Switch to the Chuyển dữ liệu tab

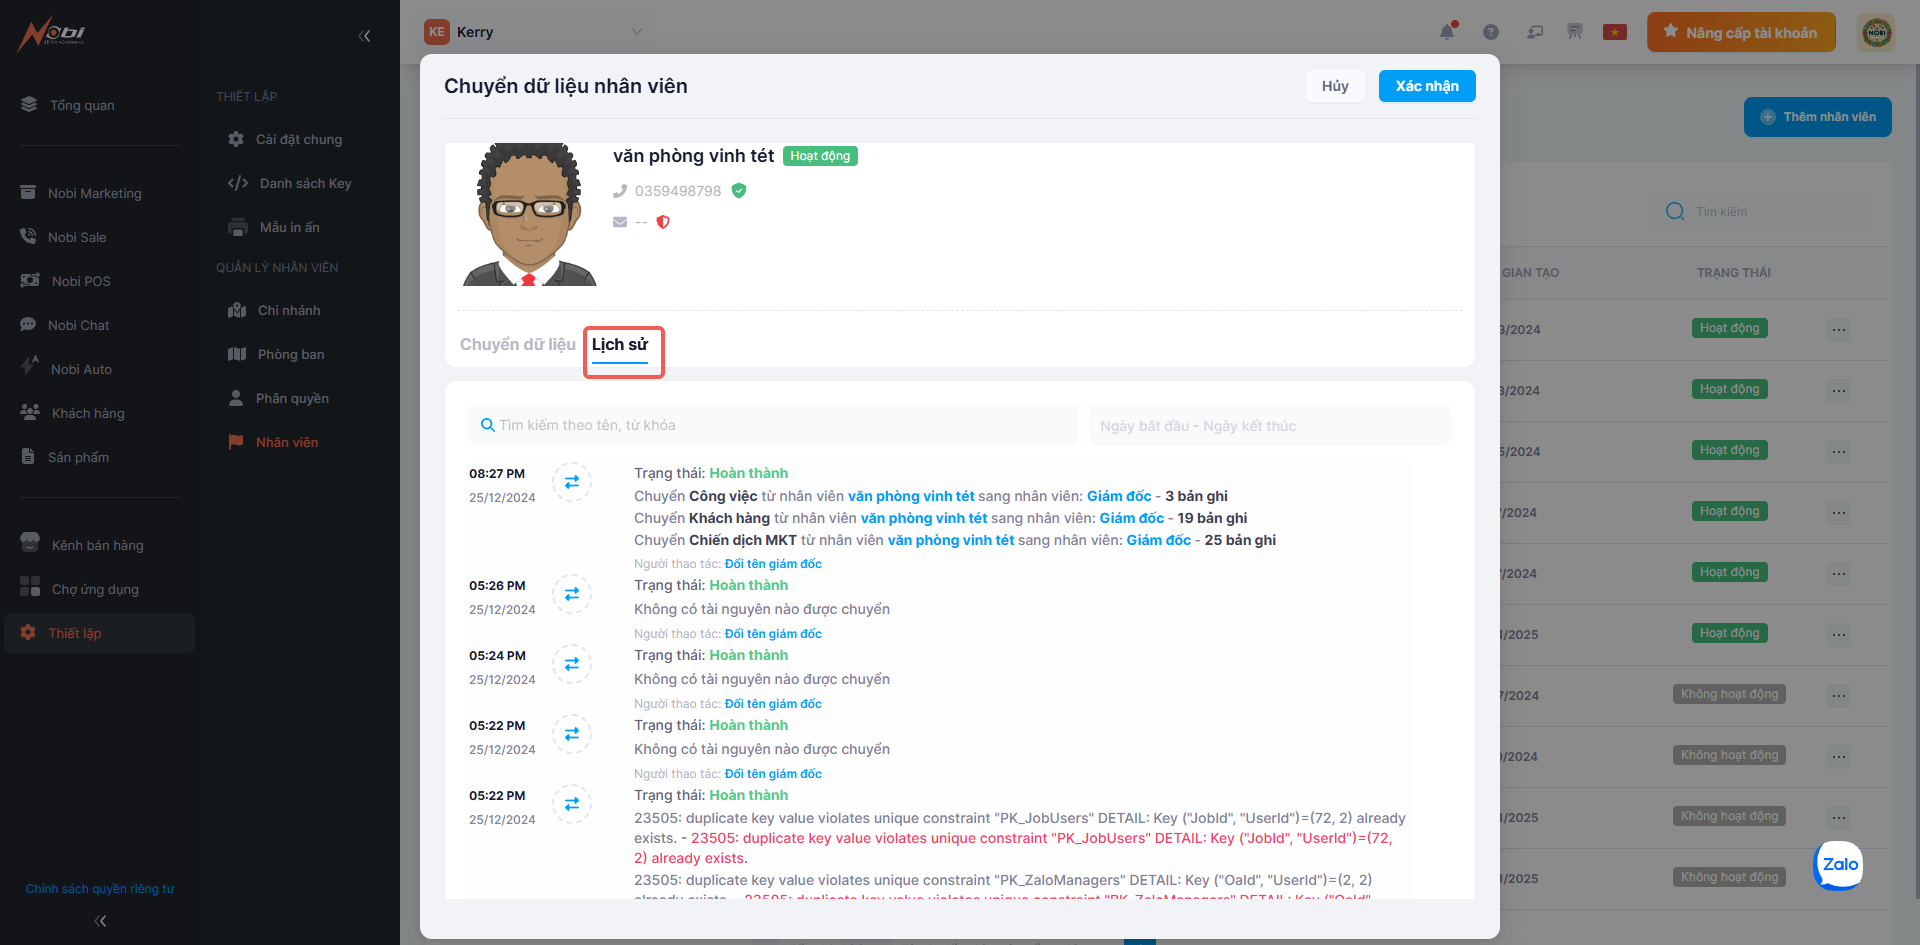(517, 345)
